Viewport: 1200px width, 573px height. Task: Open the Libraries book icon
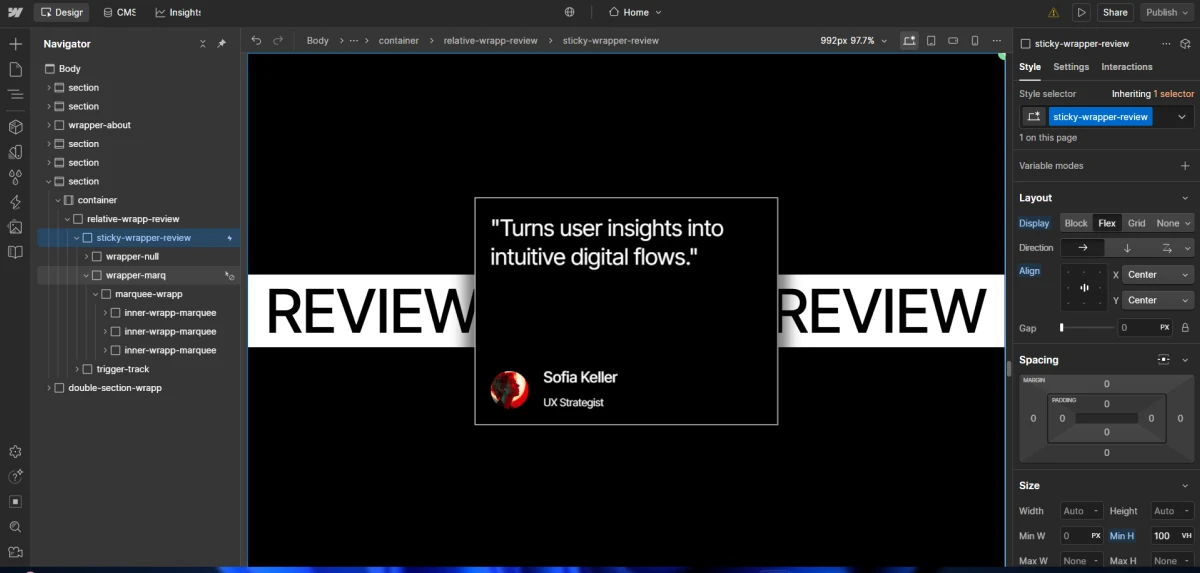click(x=15, y=252)
